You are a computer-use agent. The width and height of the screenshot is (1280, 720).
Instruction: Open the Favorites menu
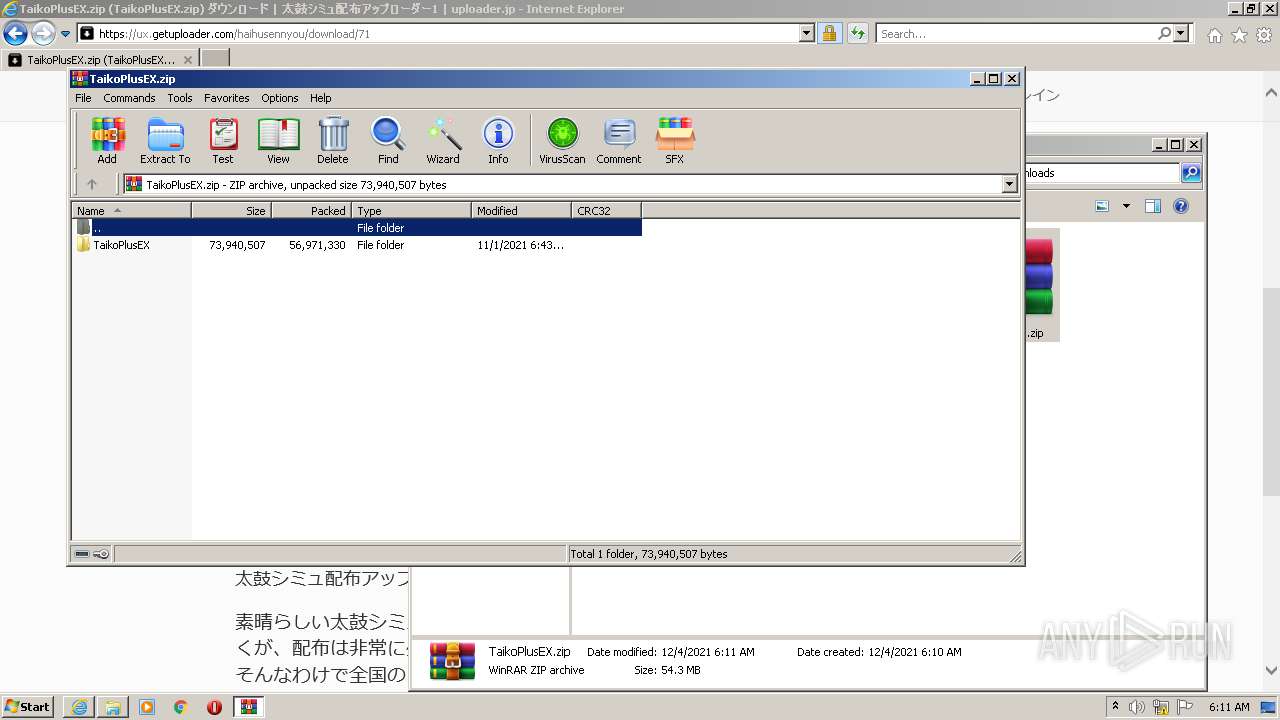tap(227, 98)
